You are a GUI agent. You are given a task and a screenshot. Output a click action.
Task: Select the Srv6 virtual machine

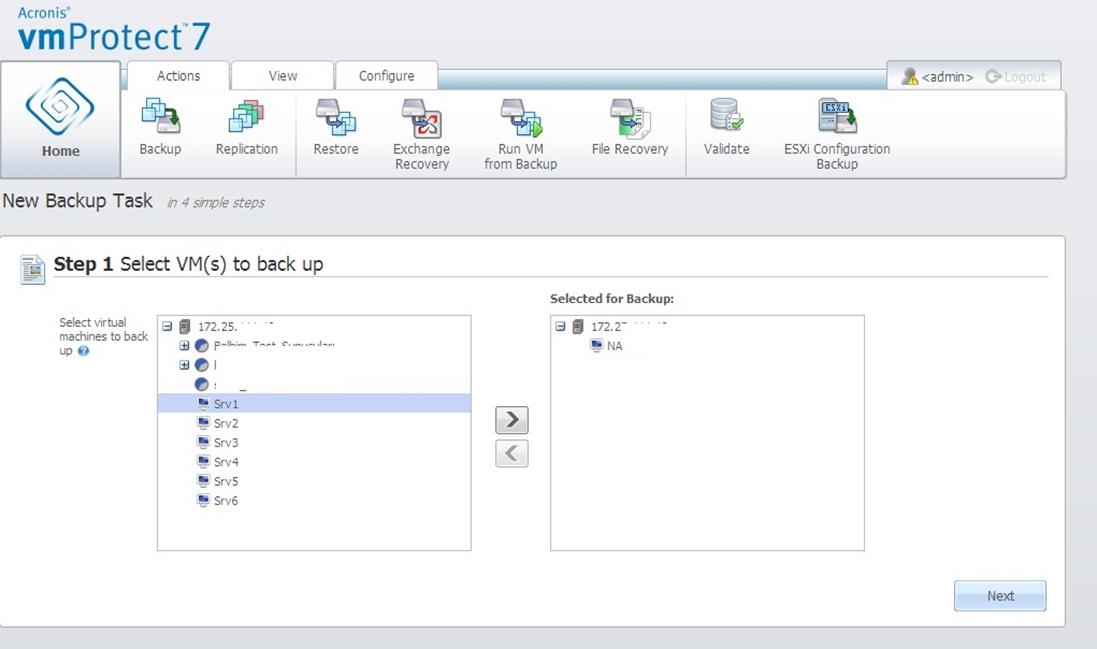tap(314, 501)
